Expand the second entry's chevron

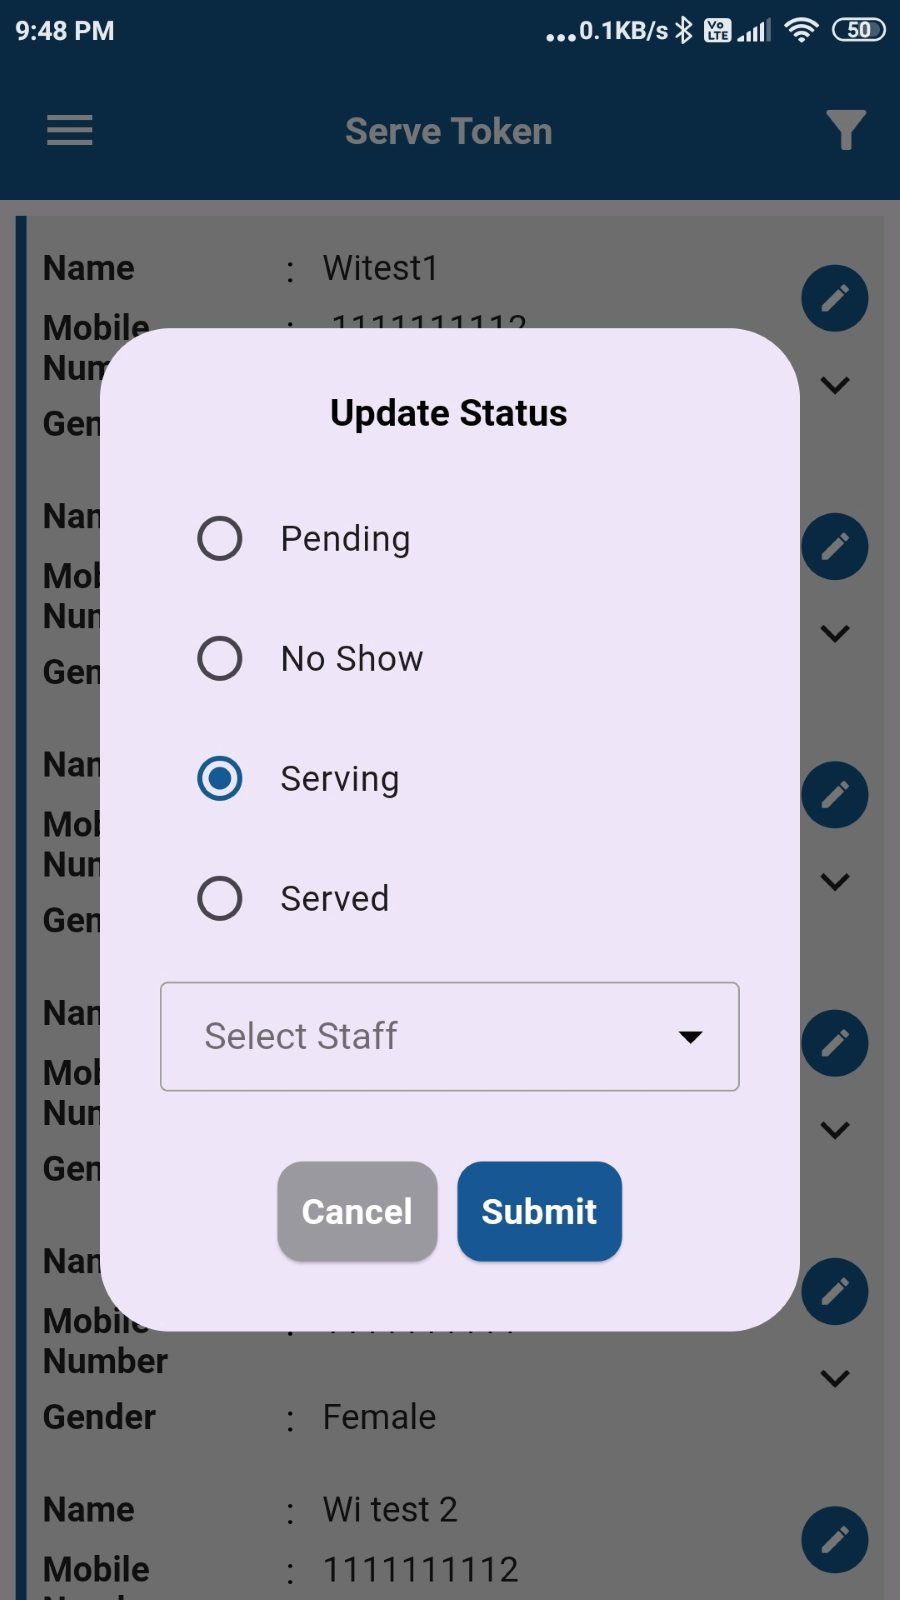[835, 633]
